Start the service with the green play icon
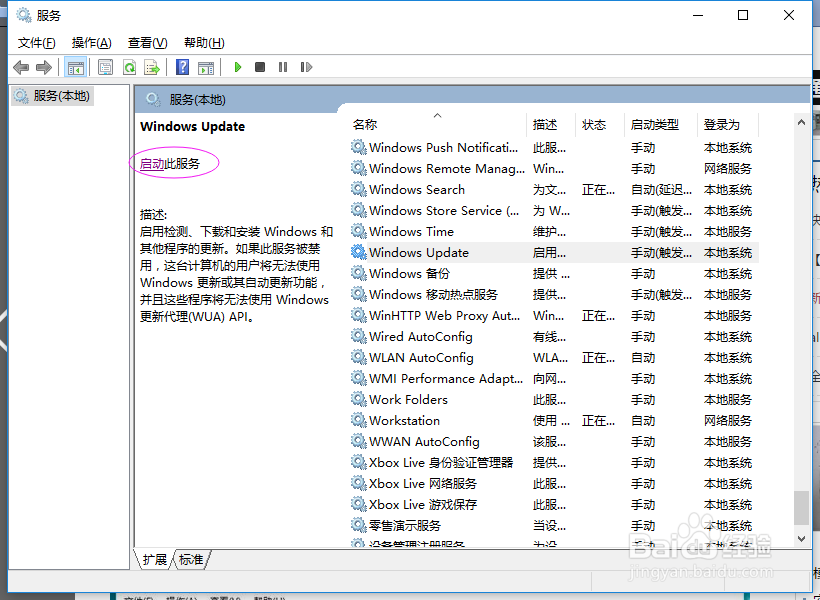The width and height of the screenshot is (820, 600). coord(237,67)
